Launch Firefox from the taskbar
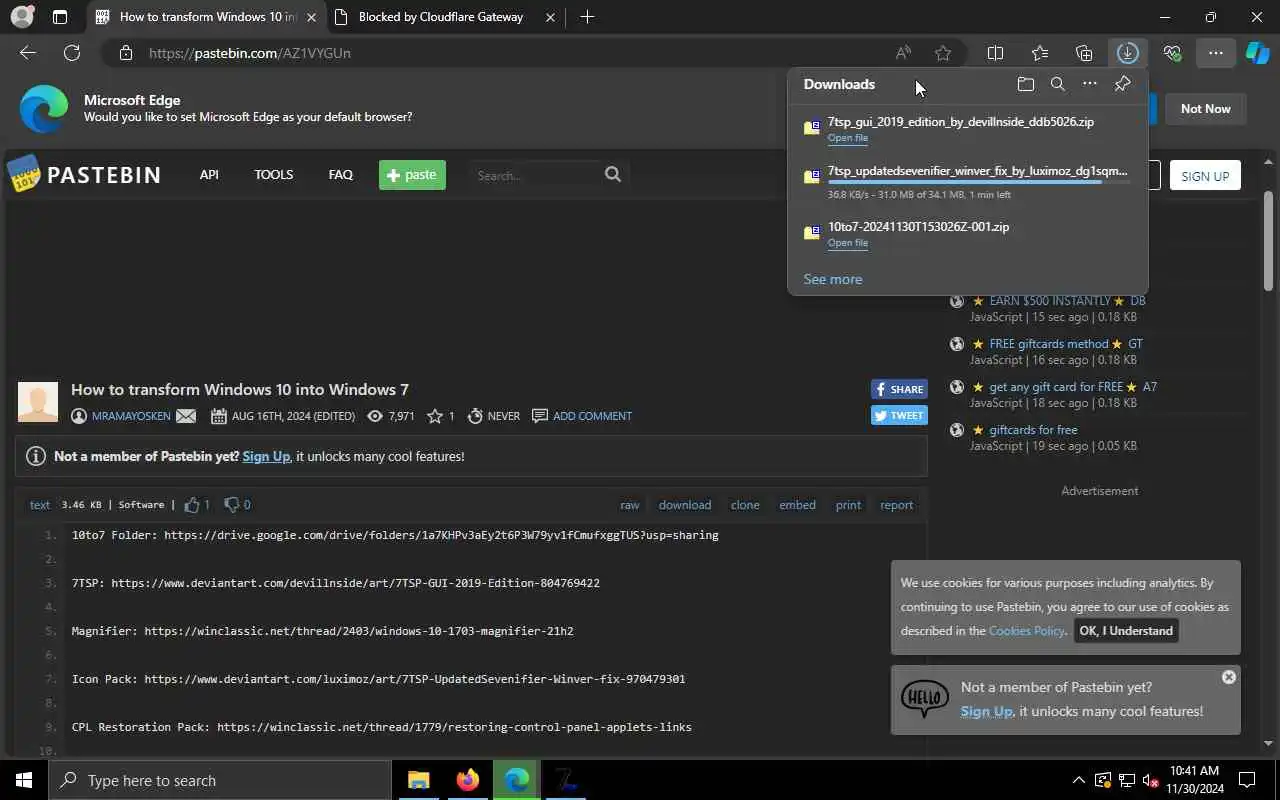This screenshot has width=1280, height=800. click(x=467, y=780)
